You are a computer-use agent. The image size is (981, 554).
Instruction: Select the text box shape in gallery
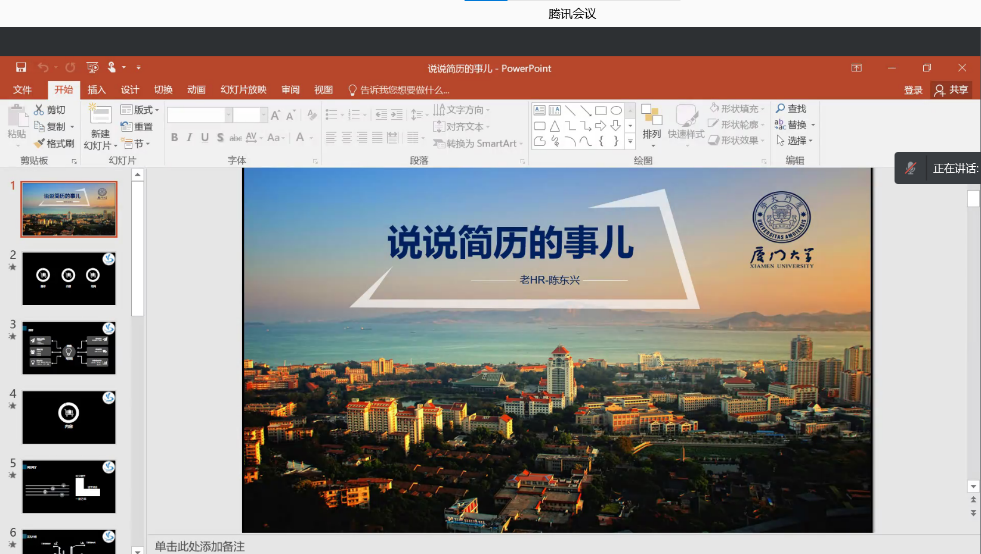coord(539,110)
